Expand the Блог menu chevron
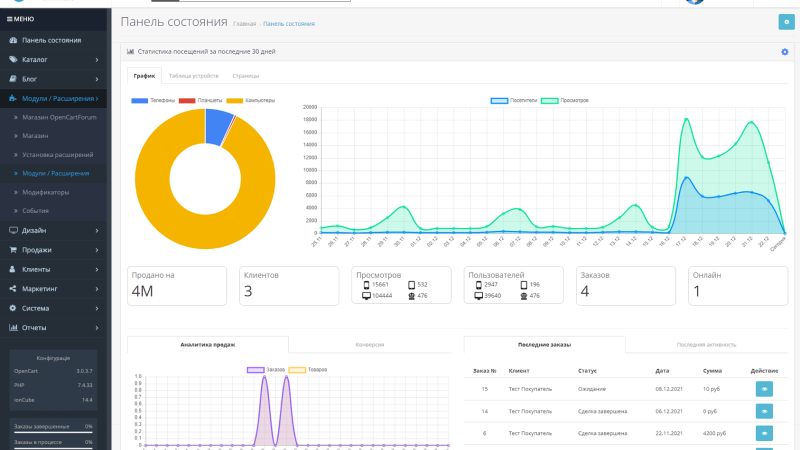Screen dimensions: 800x450 coord(97,79)
